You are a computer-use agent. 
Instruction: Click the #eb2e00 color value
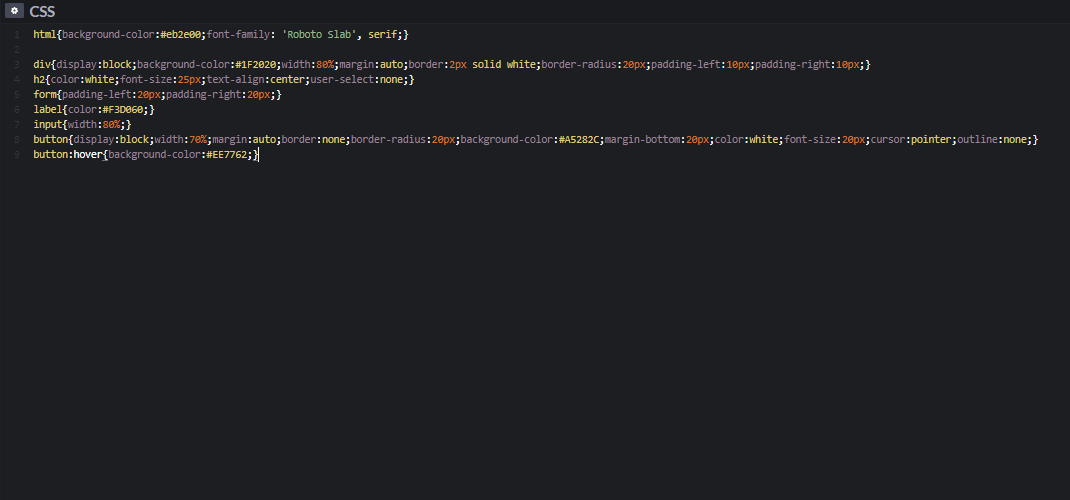tap(180, 35)
